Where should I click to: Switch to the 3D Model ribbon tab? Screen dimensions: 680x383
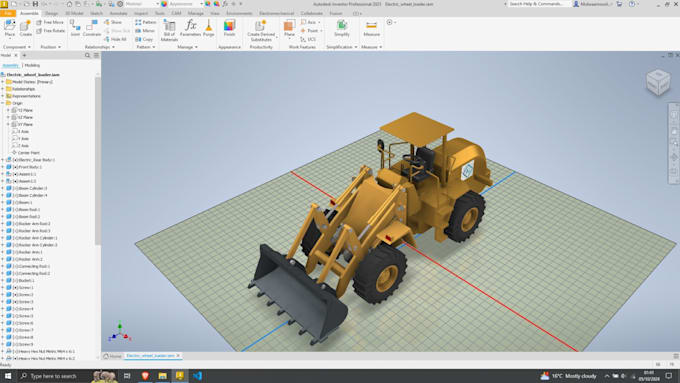pos(74,13)
